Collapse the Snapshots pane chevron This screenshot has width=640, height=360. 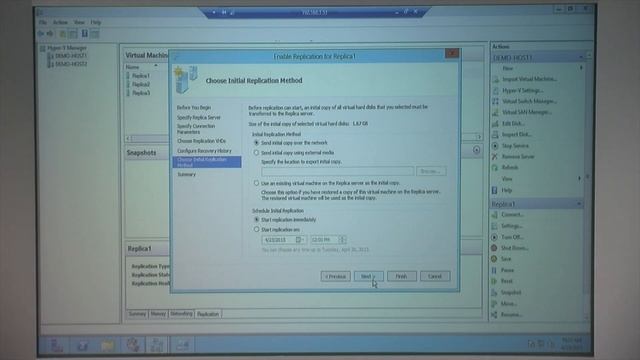pyautogui.click(x=476, y=150)
